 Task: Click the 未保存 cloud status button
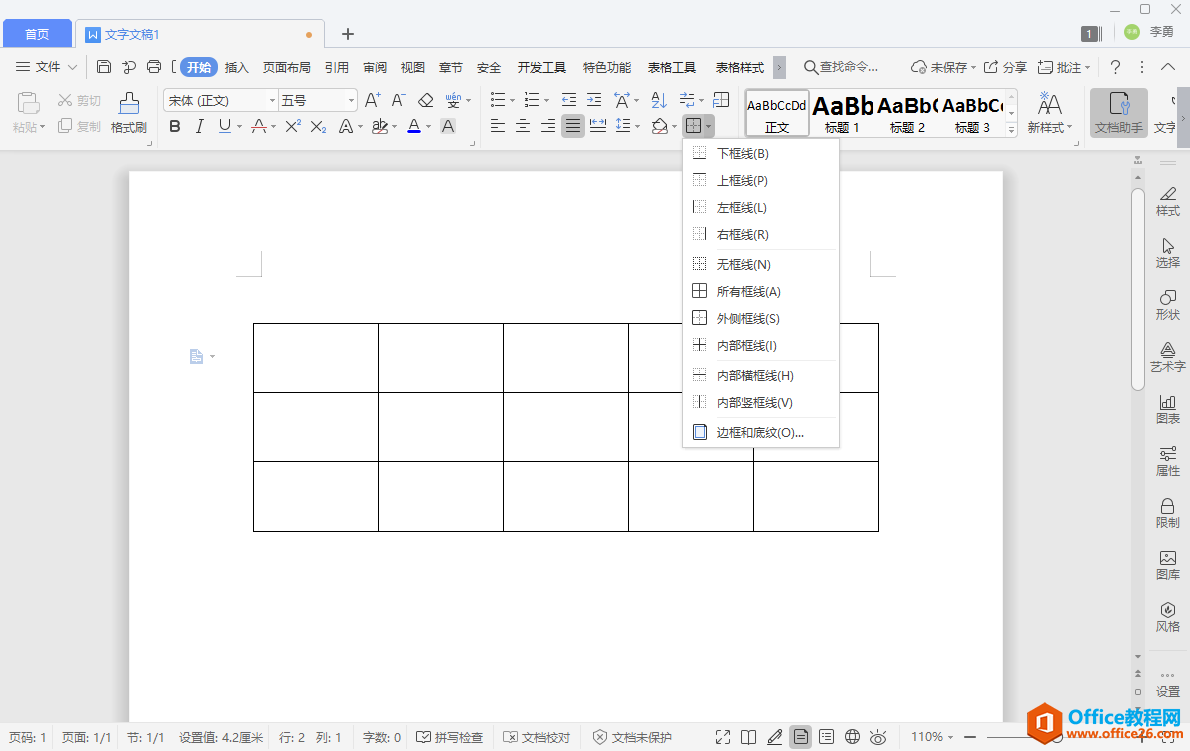pyautogui.click(x=943, y=68)
